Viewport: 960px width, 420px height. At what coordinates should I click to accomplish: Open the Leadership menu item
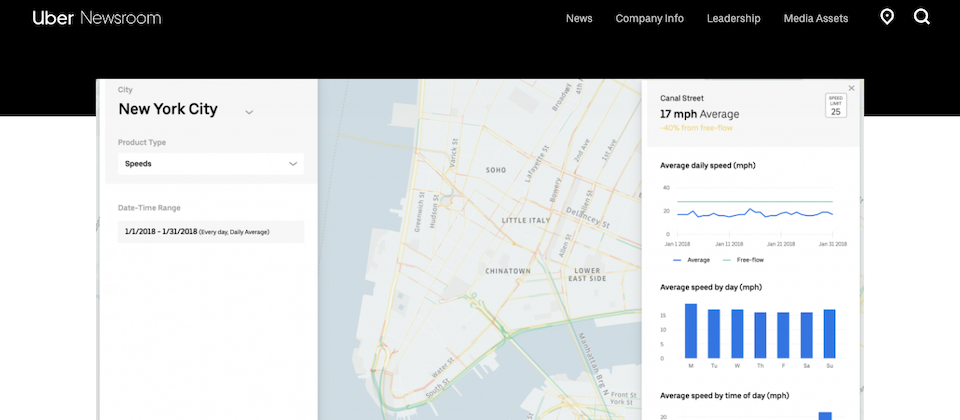(x=733, y=18)
